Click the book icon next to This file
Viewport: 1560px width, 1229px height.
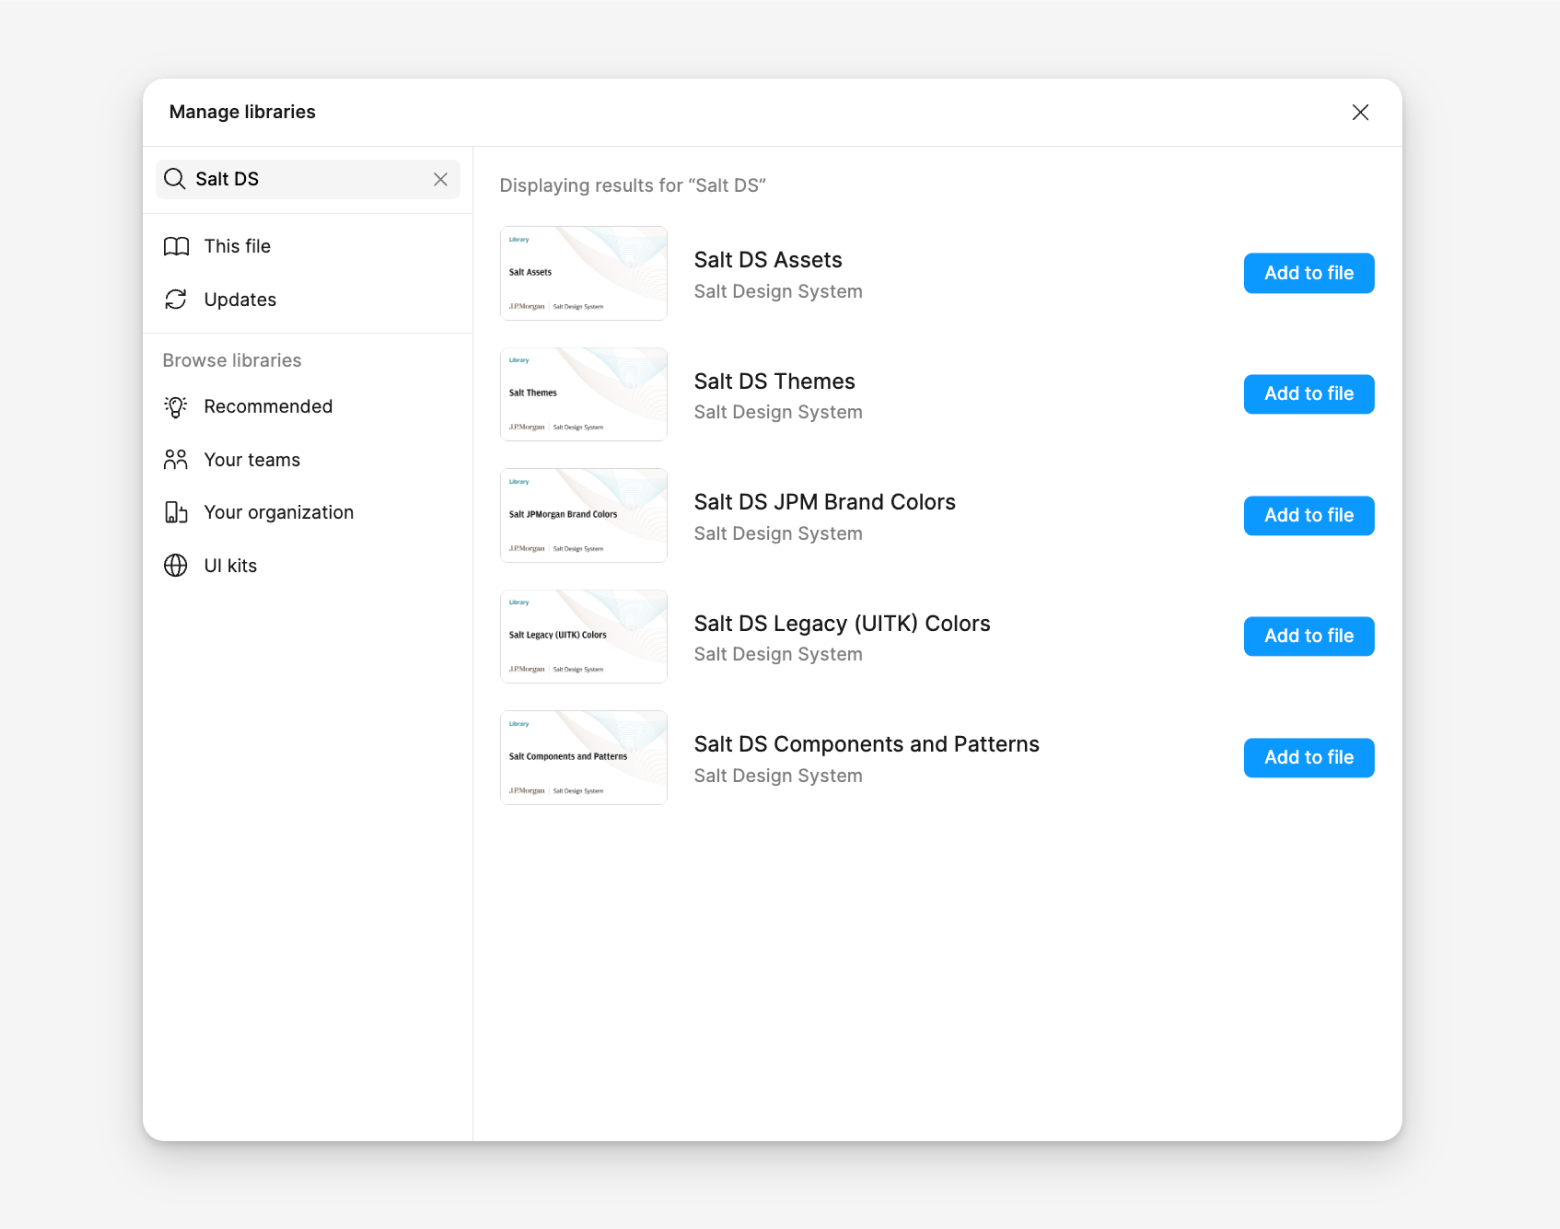pyautogui.click(x=176, y=245)
